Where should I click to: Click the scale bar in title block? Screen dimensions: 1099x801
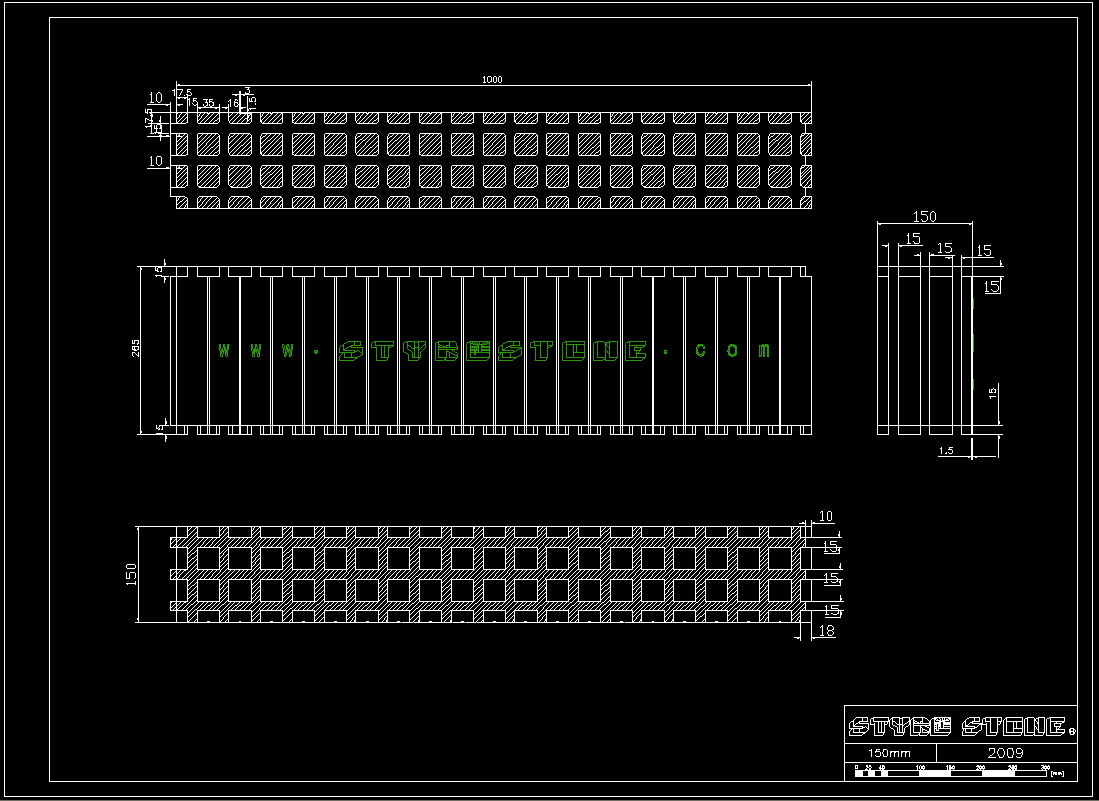point(950,770)
